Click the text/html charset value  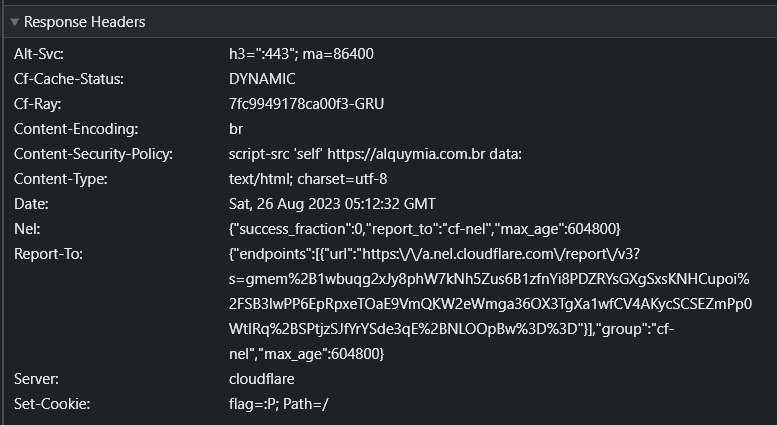[x=308, y=179]
